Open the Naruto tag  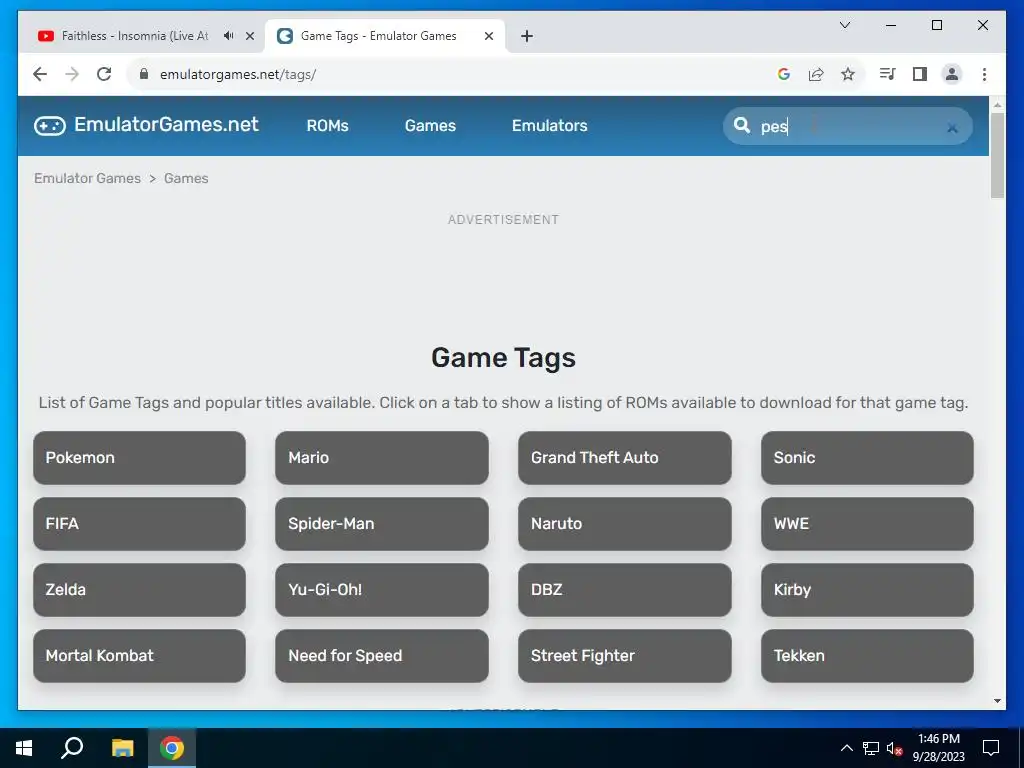[625, 524]
